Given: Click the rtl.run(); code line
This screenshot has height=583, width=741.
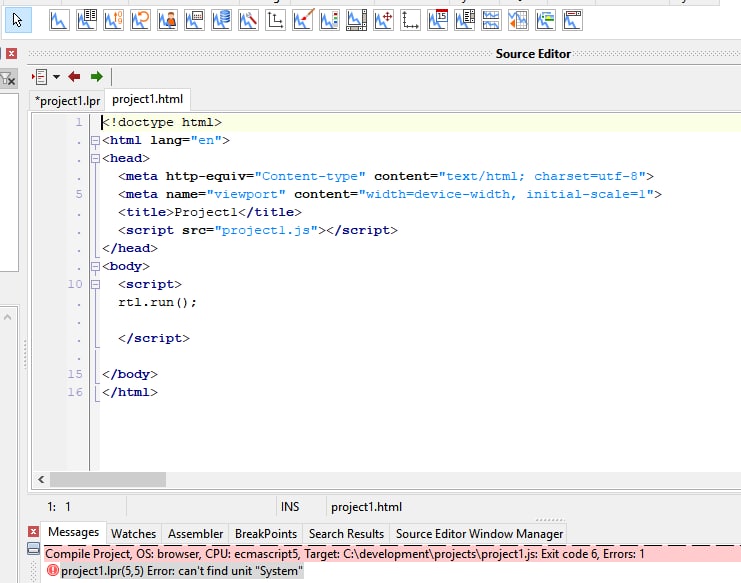Looking at the screenshot, I should [x=157, y=302].
